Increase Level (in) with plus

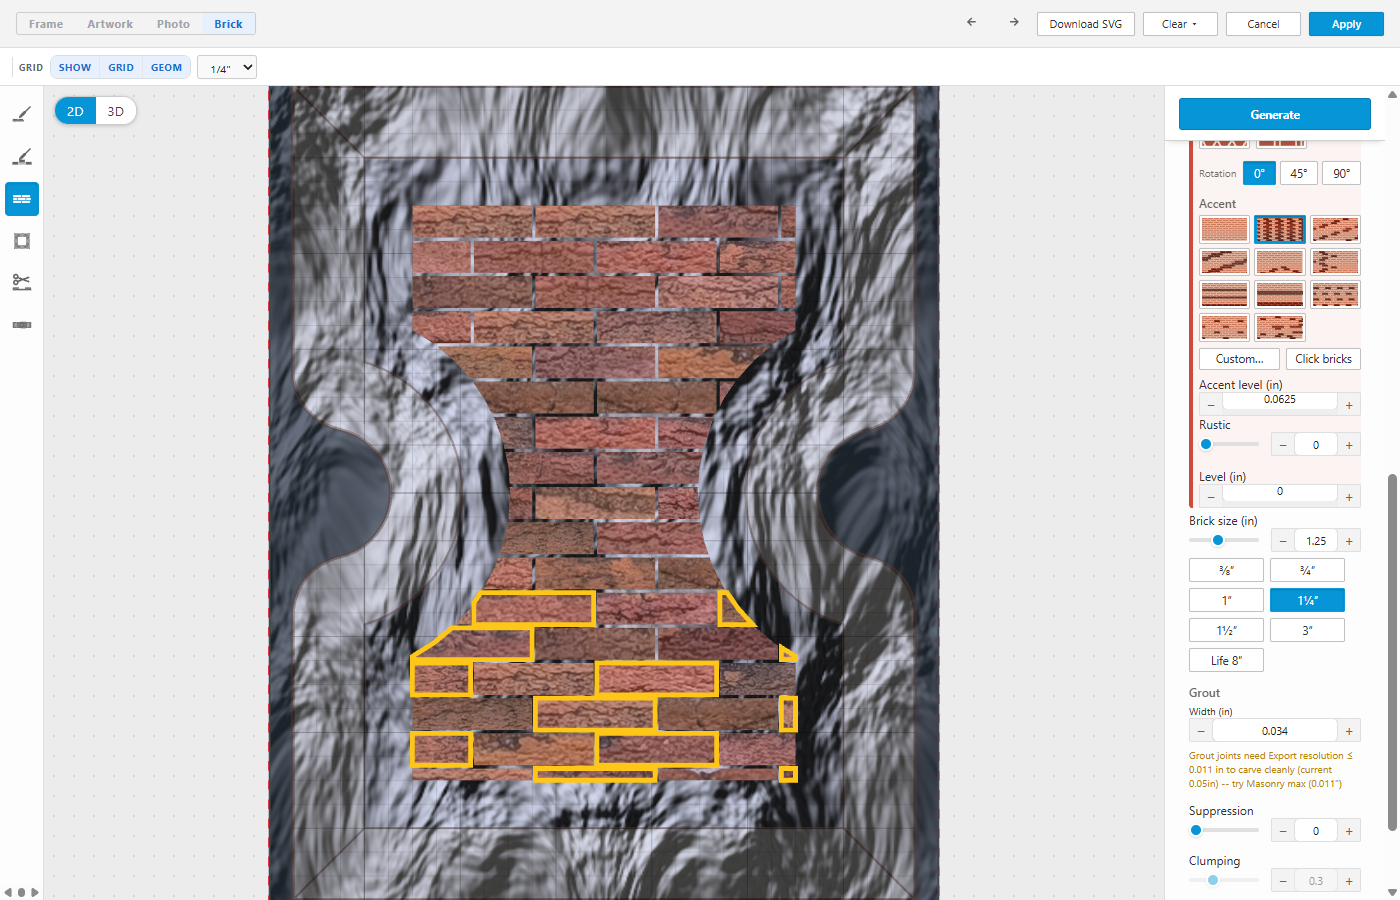(1349, 497)
